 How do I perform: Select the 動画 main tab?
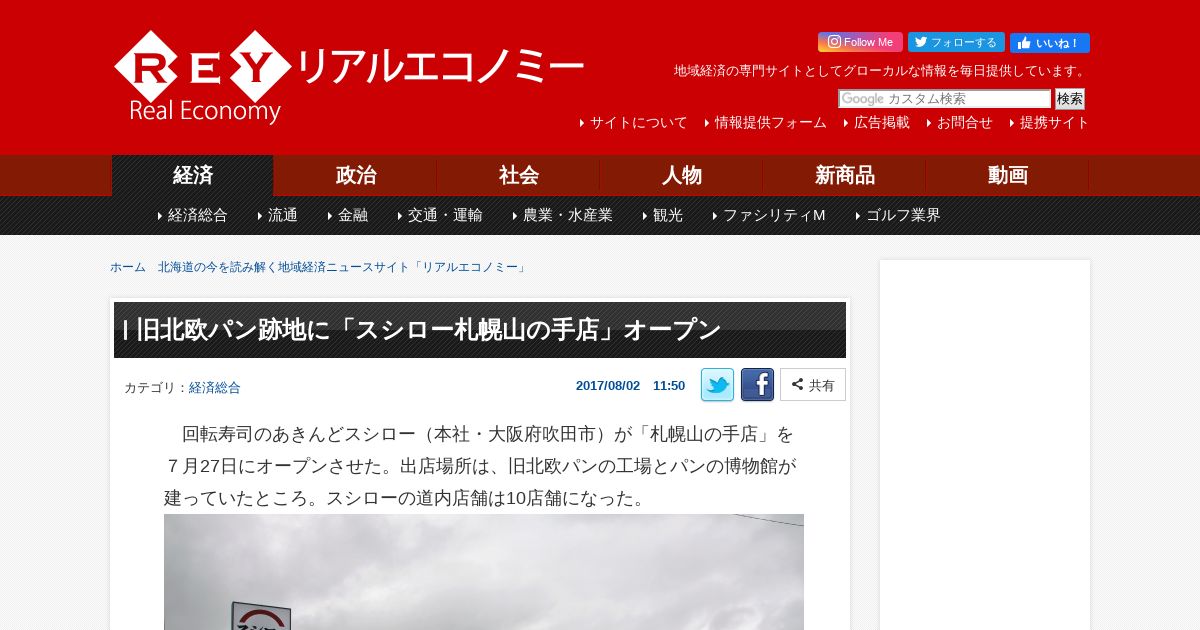pos(1008,175)
